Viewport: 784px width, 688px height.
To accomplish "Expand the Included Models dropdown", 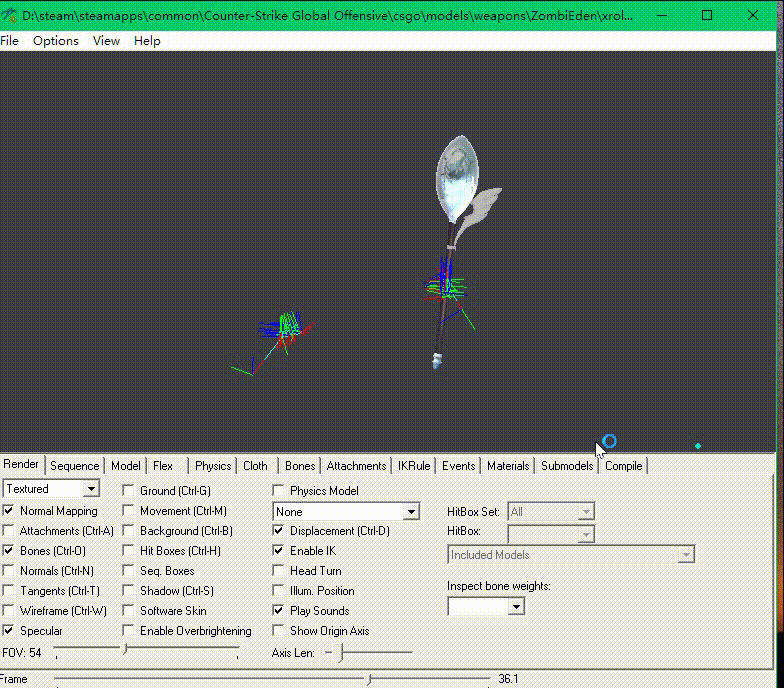I will point(571,554).
